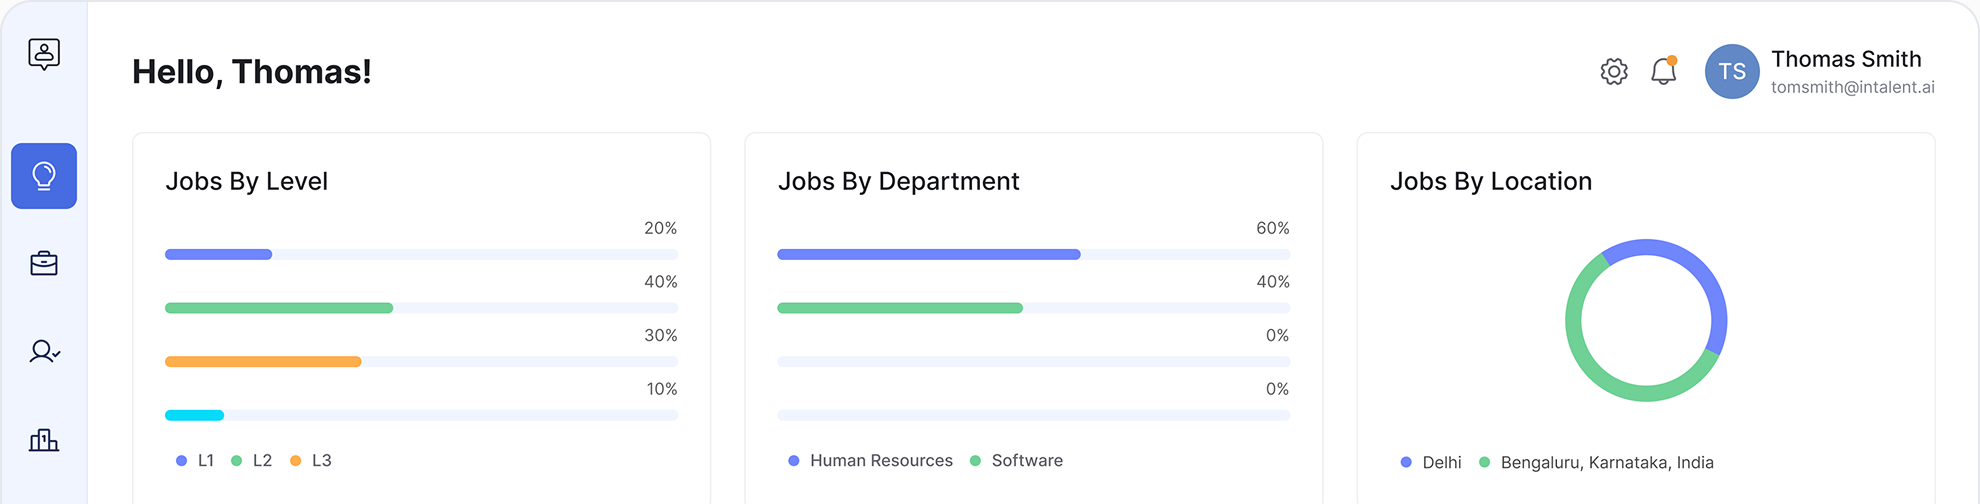1980x504 pixels.
Task: Click the Jobs By Department card title
Action: click(898, 181)
